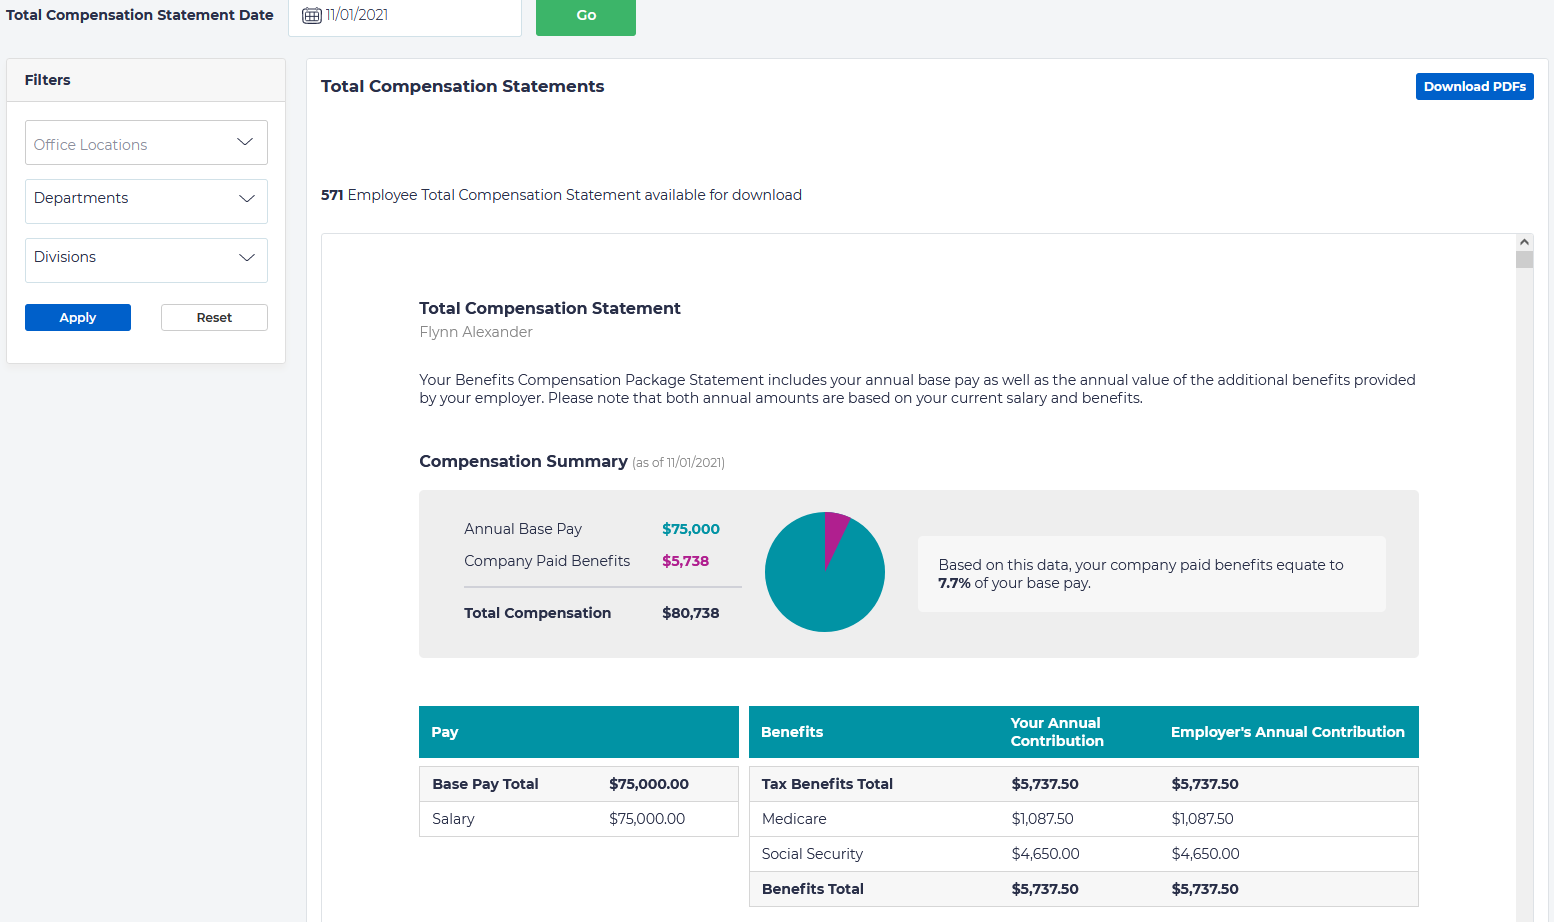
Task: Click the scrollbar up arrow
Action: 1524,241
